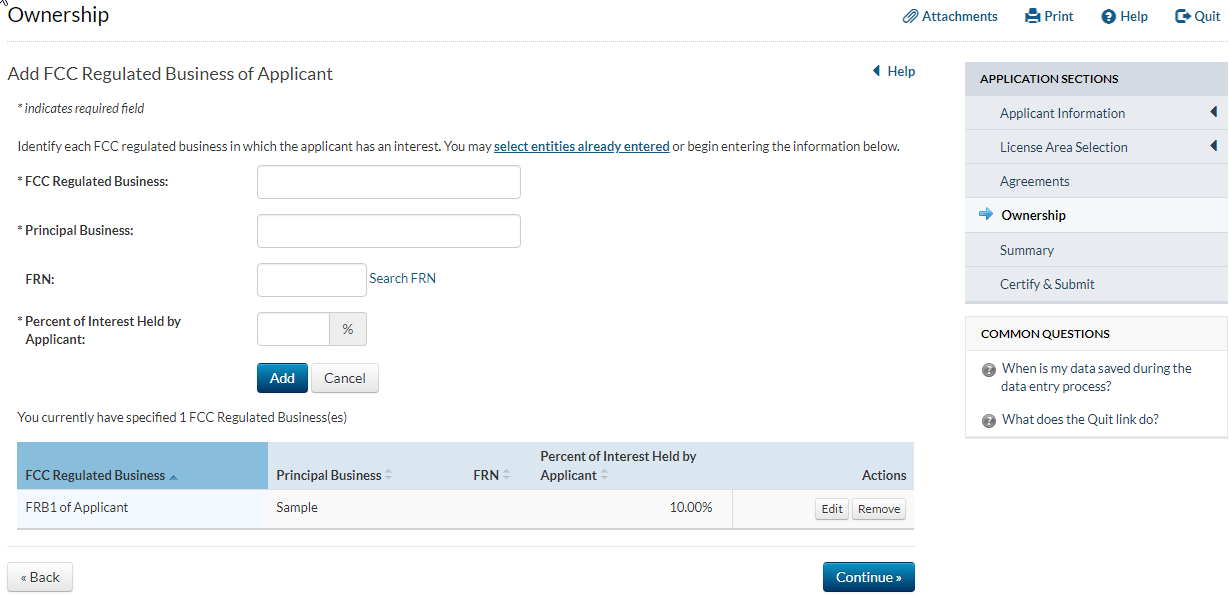Expand the License Area Selection arrow
Viewport: 1229px width, 596px height.
tap(1213, 146)
